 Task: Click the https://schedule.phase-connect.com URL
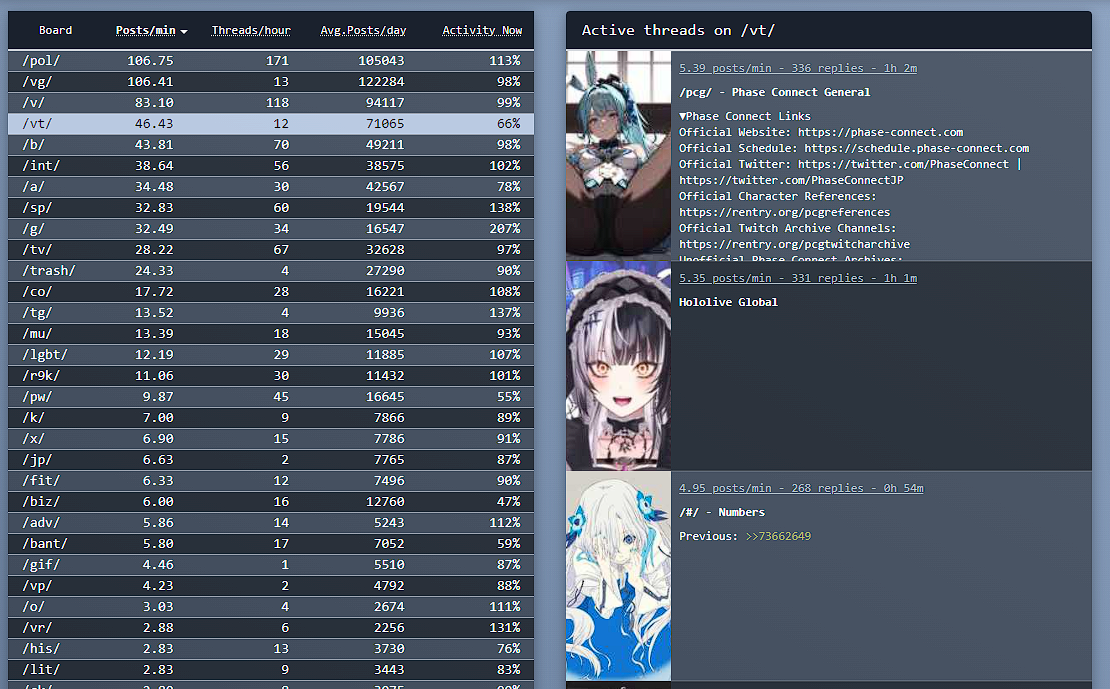pyautogui.click(x=917, y=148)
